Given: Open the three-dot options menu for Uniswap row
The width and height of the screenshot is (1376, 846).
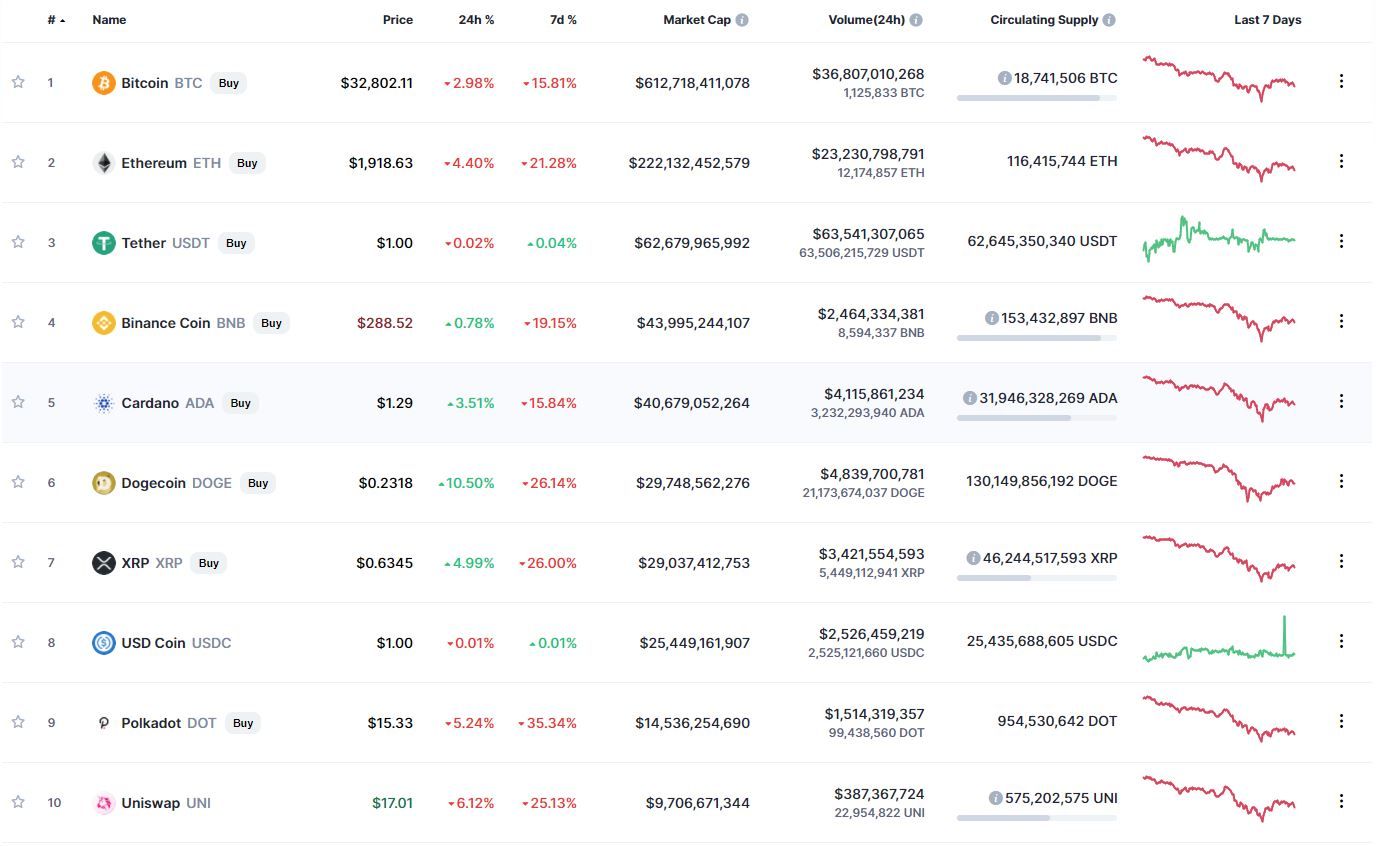Looking at the screenshot, I should click(1341, 801).
